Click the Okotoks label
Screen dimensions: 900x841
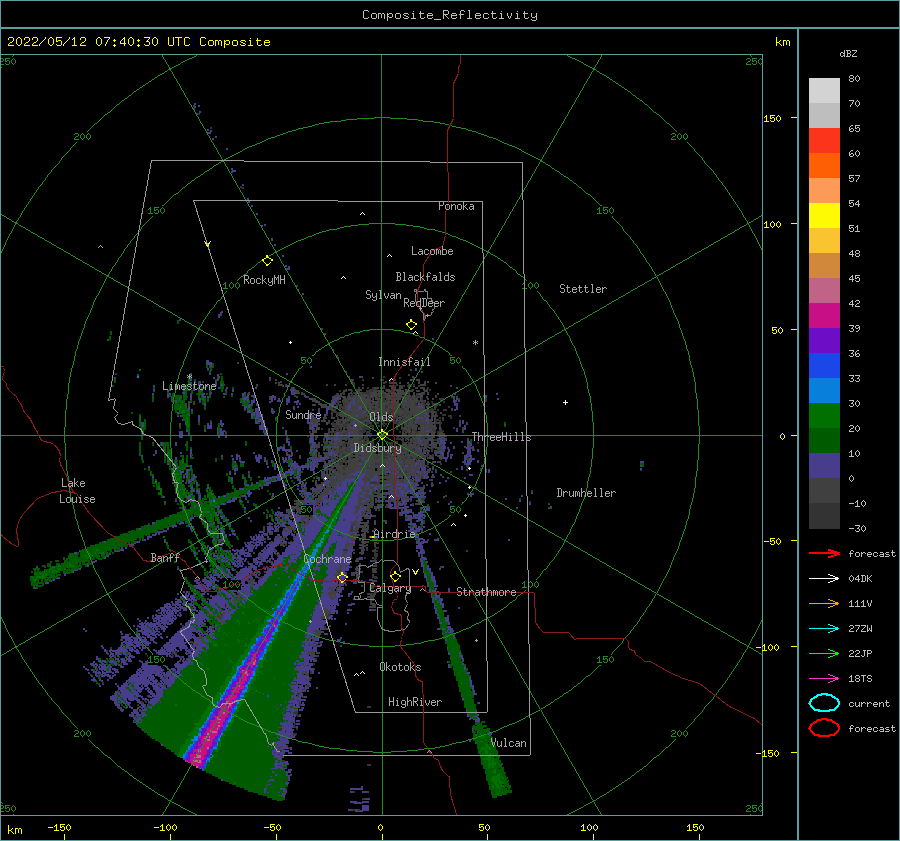point(401,667)
